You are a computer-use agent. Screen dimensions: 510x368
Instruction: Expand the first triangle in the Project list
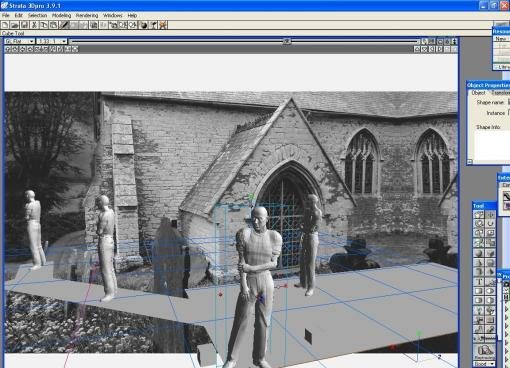tap(507, 309)
